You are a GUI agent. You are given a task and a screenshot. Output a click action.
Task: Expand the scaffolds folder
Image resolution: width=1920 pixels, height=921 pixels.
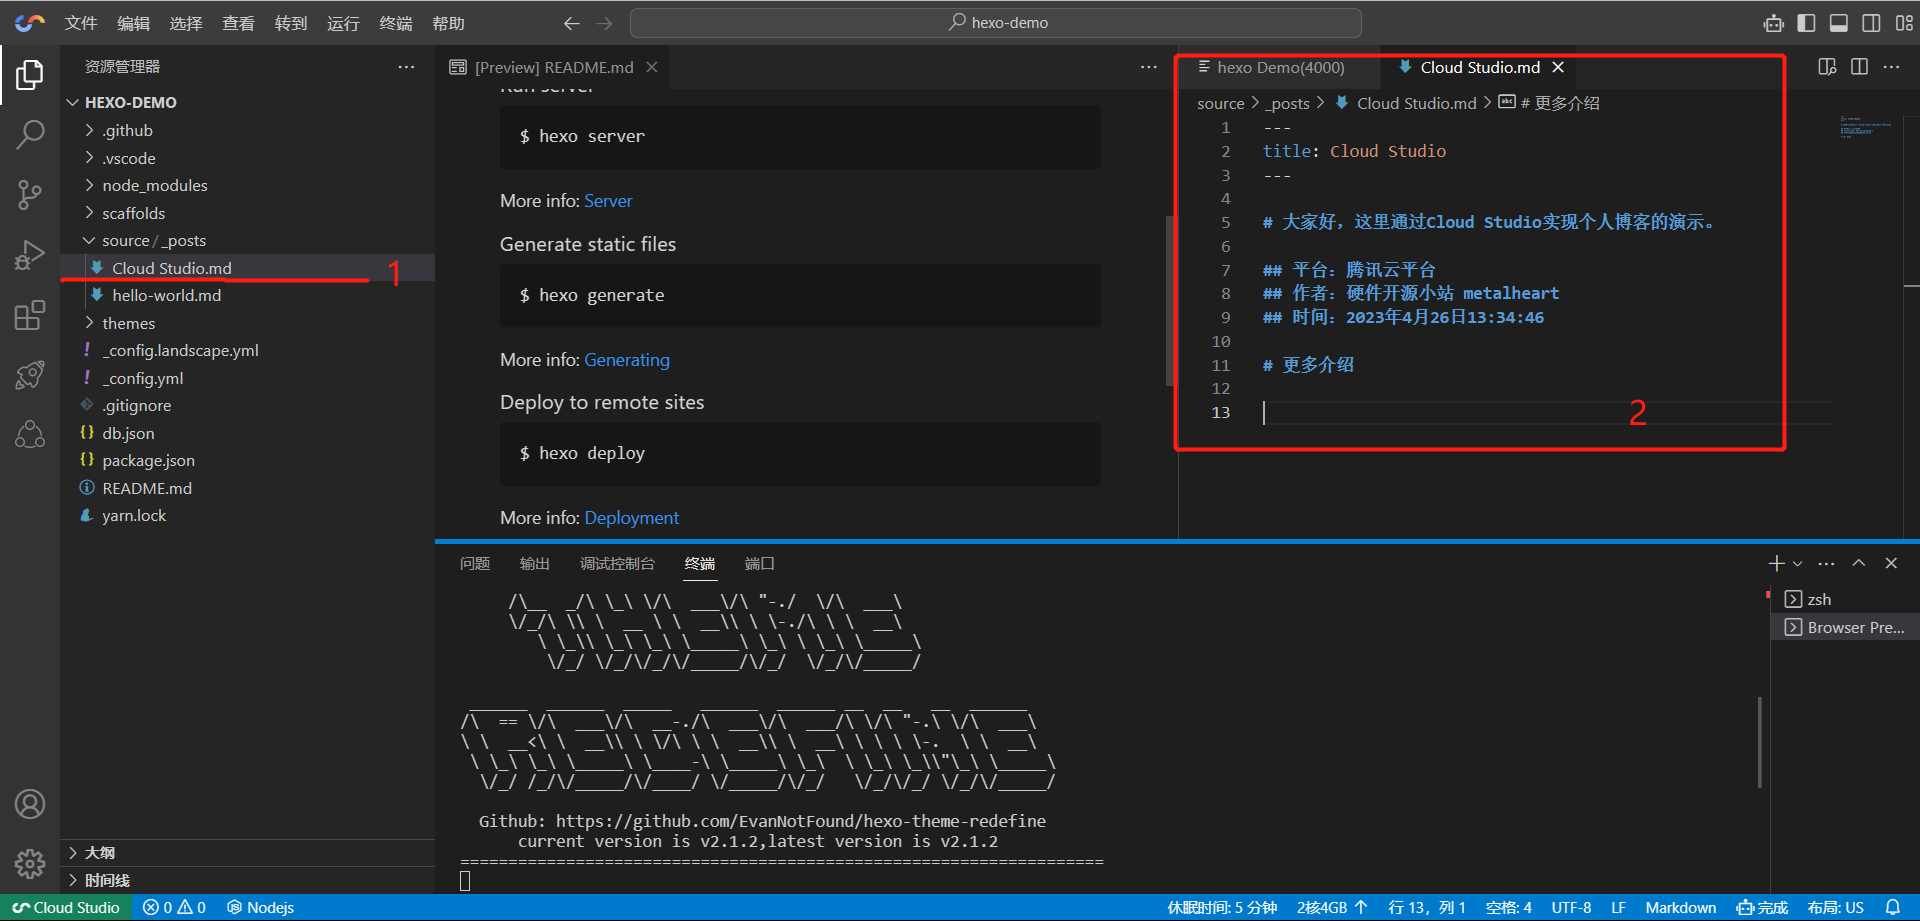[x=90, y=213]
